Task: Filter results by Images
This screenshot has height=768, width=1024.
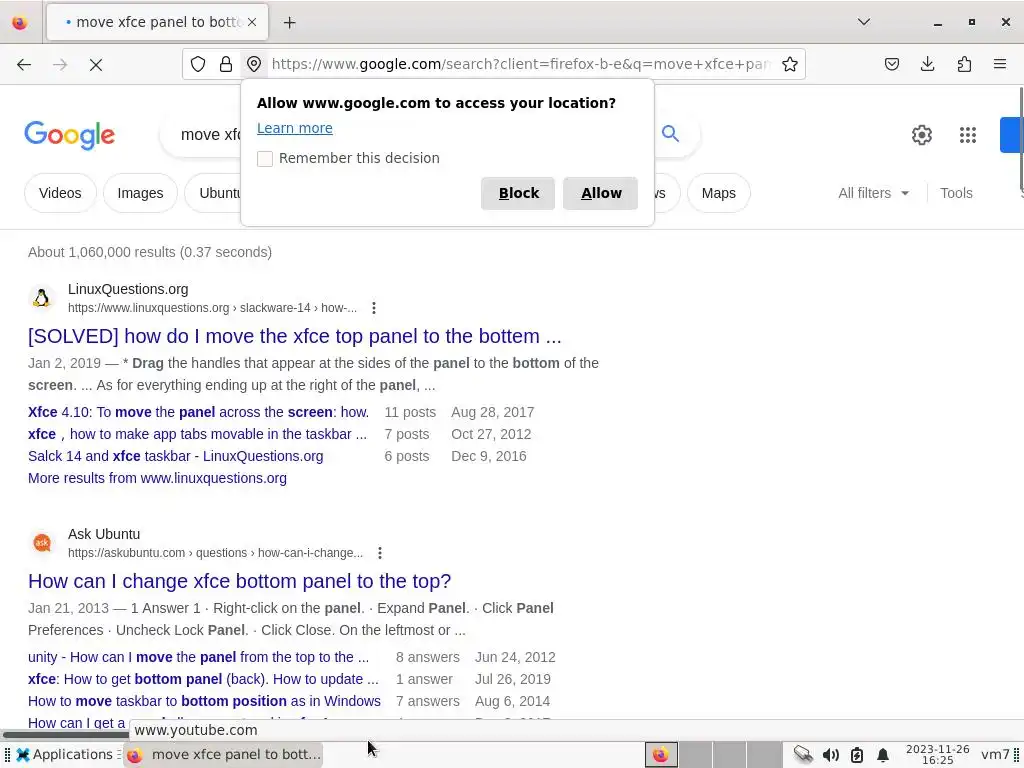Action: click(140, 193)
